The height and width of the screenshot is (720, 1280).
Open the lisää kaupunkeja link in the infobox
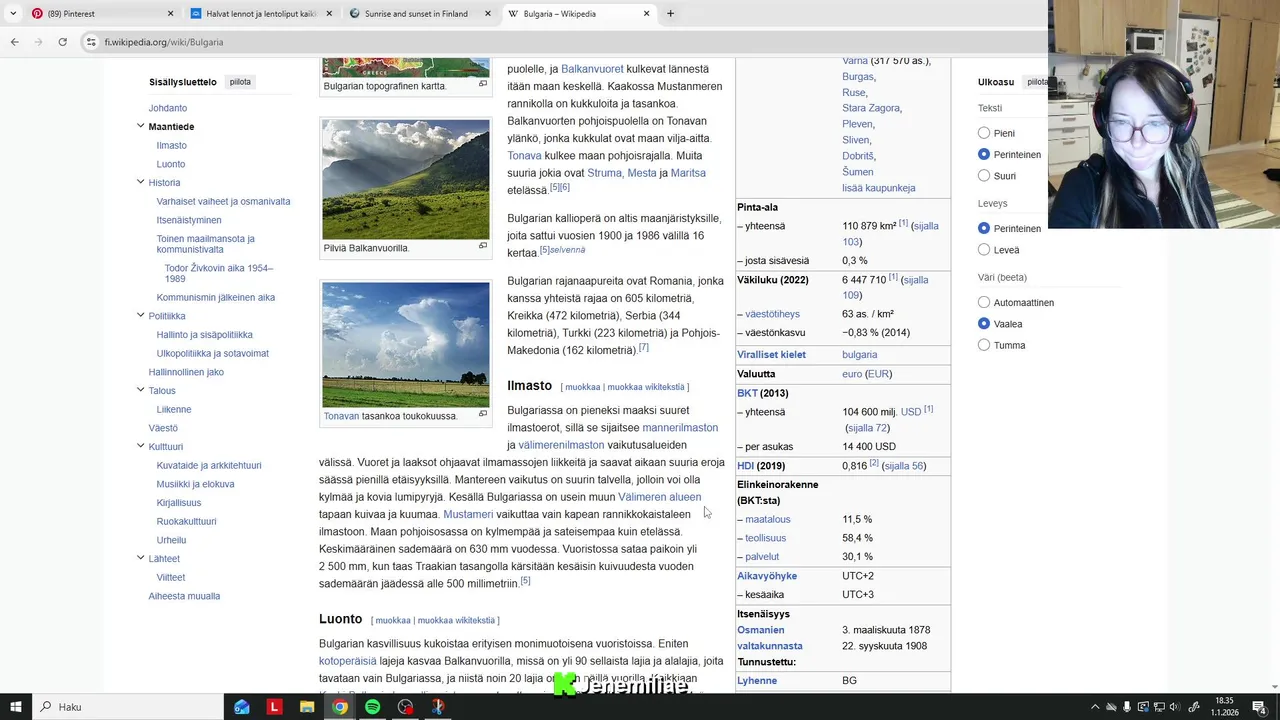879,188
